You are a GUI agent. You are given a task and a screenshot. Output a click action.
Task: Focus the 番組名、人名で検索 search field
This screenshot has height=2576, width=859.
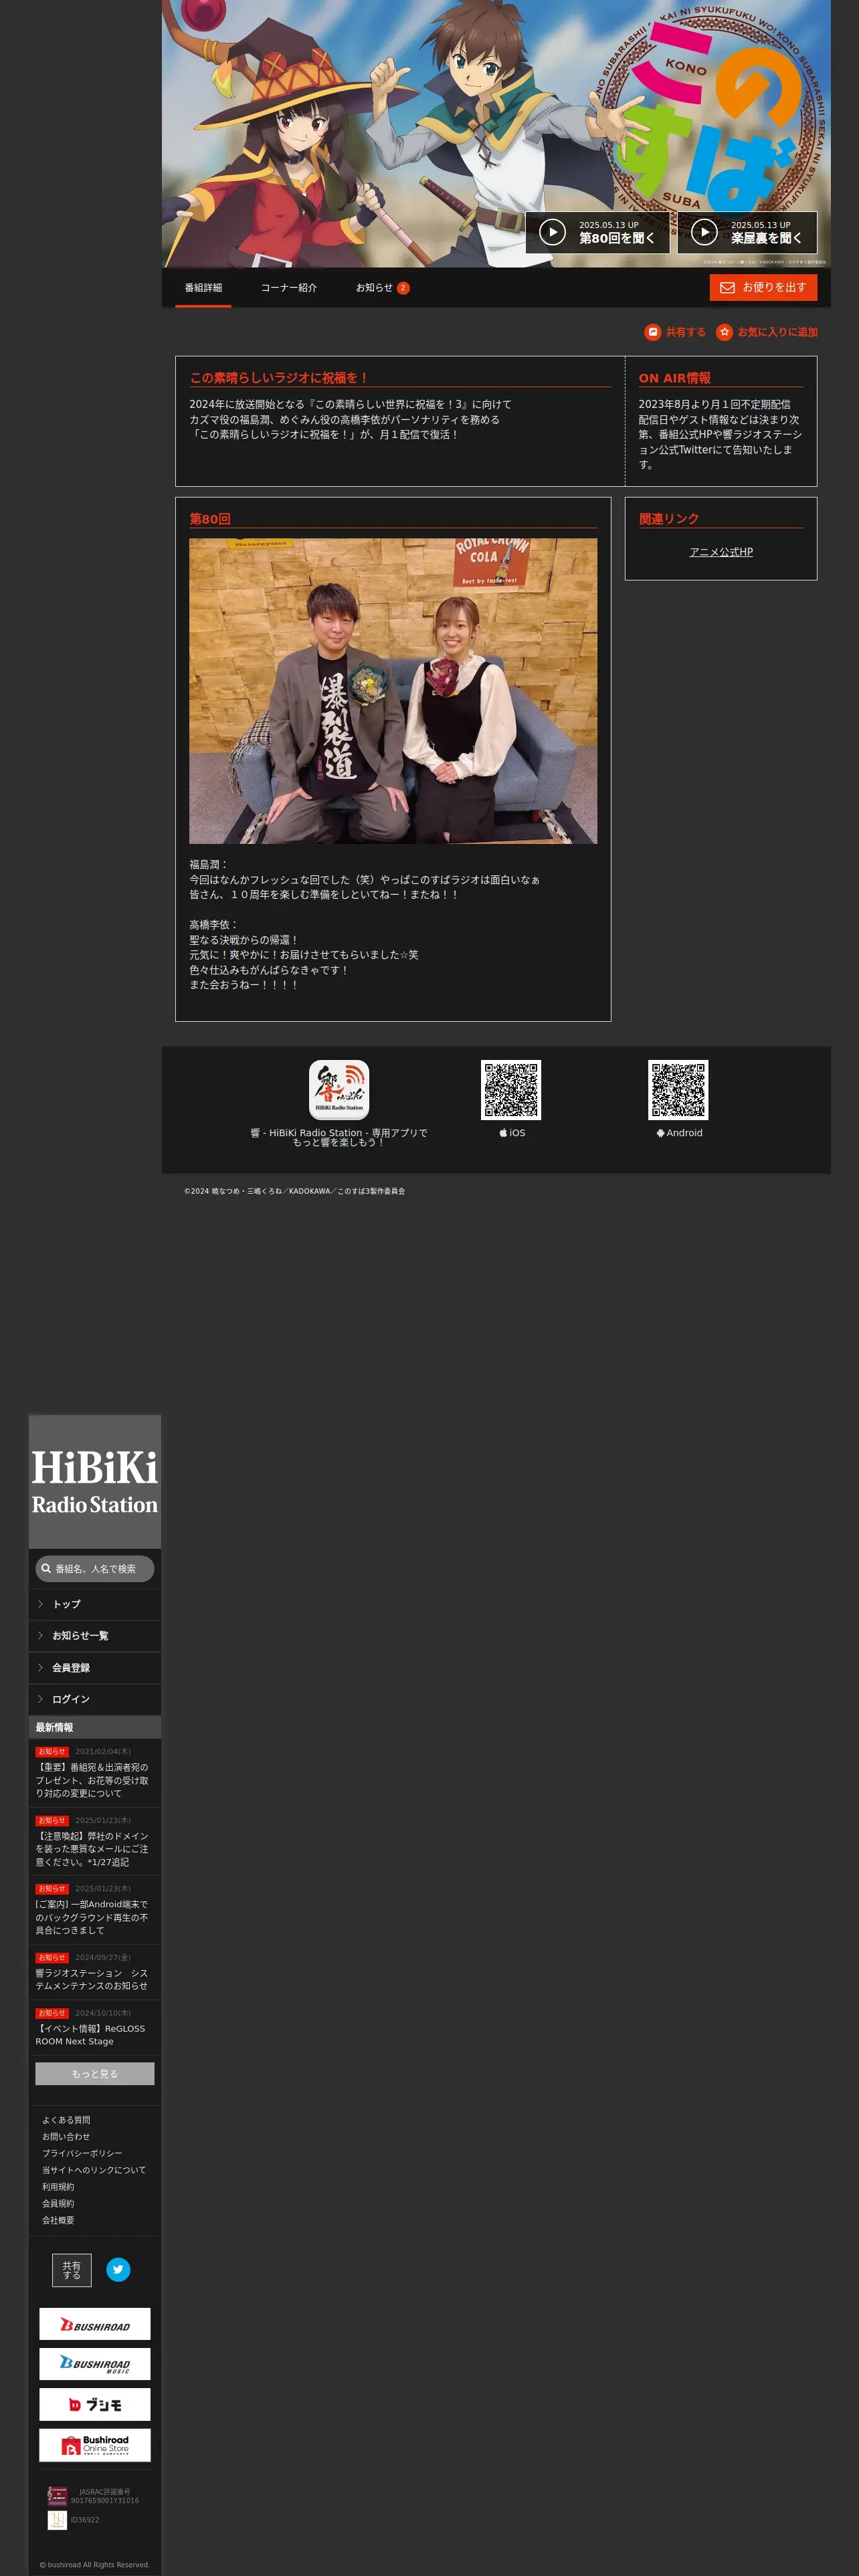(95, 1569)
